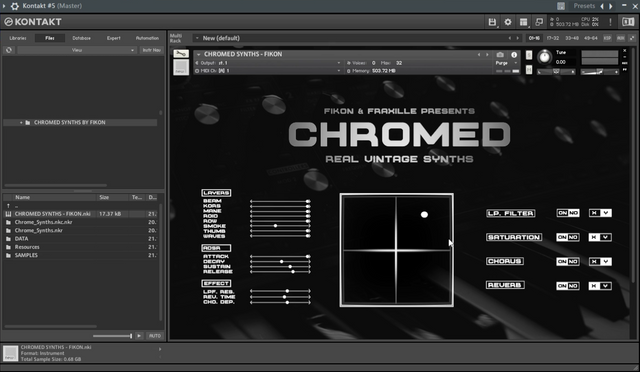Expand CHROMED SYNTHS BY FIKON folder
The height and width of the screenshot is (372, 640).
coord(21,123)
